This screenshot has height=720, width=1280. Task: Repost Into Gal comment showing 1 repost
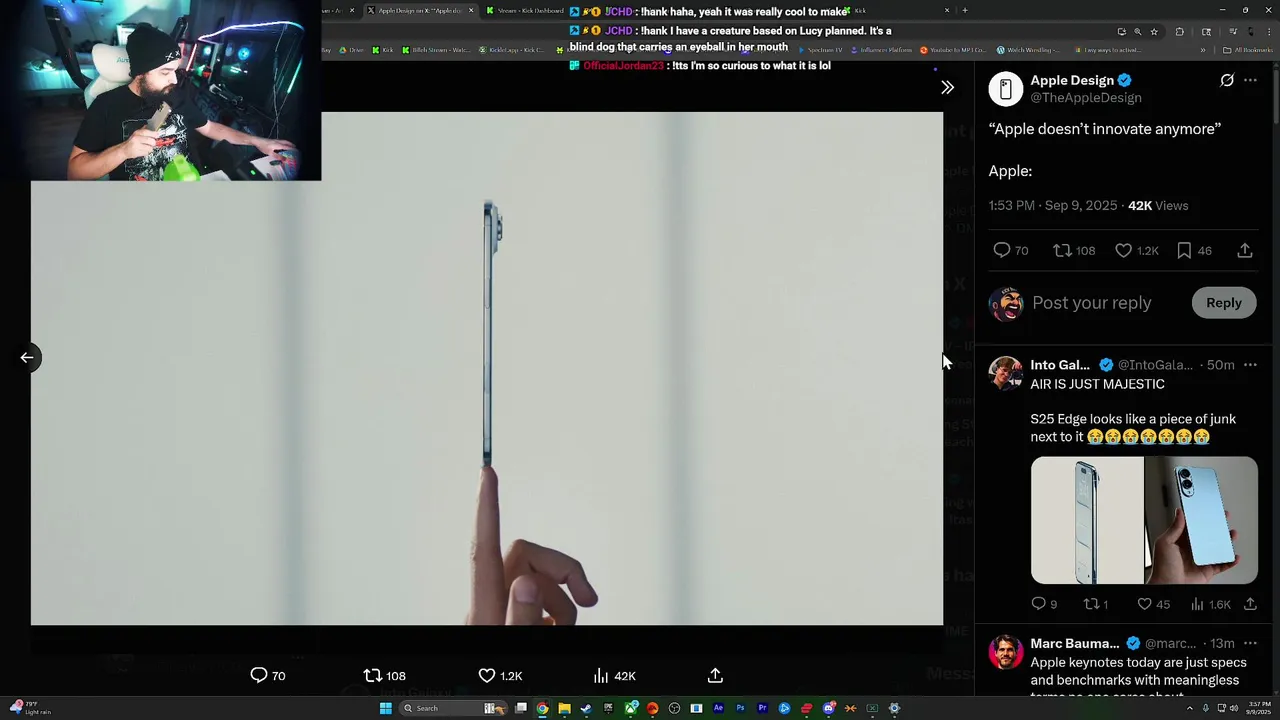[x=1096, y=604]
